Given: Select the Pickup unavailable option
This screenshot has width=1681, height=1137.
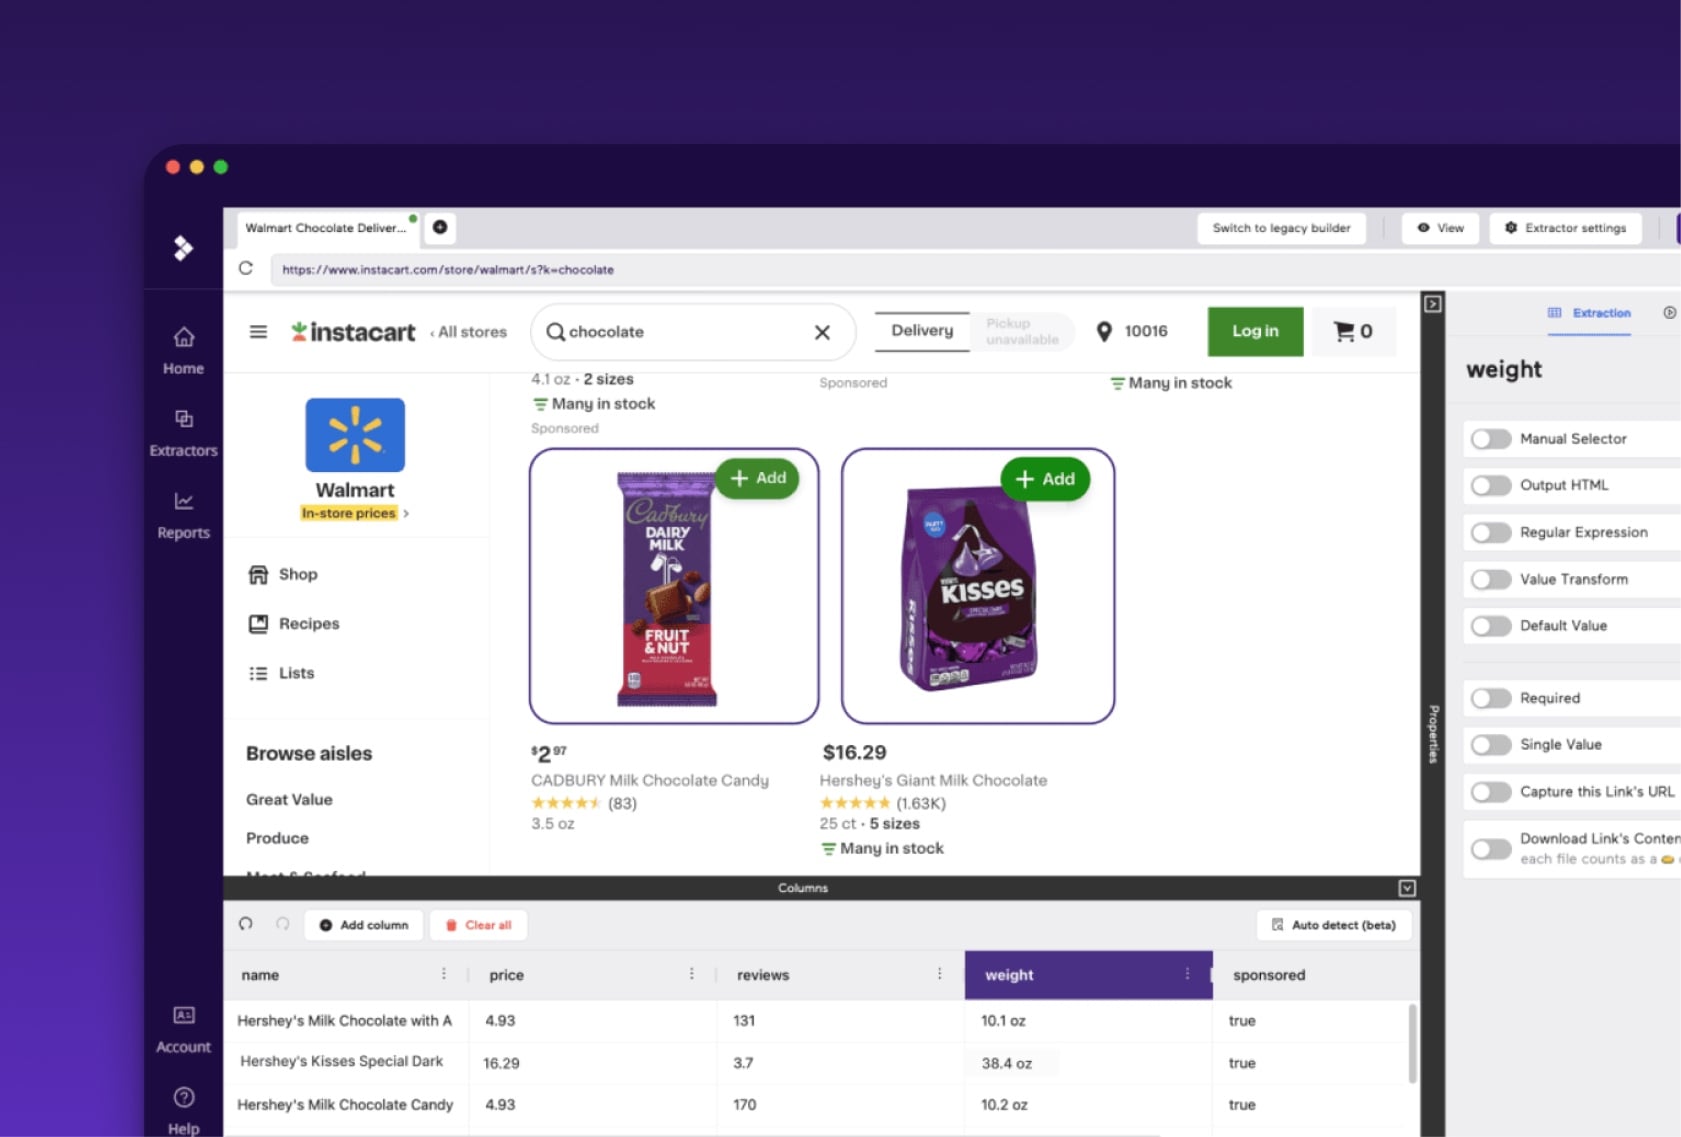Looking at the screenshot, I should coord(1022,332).
